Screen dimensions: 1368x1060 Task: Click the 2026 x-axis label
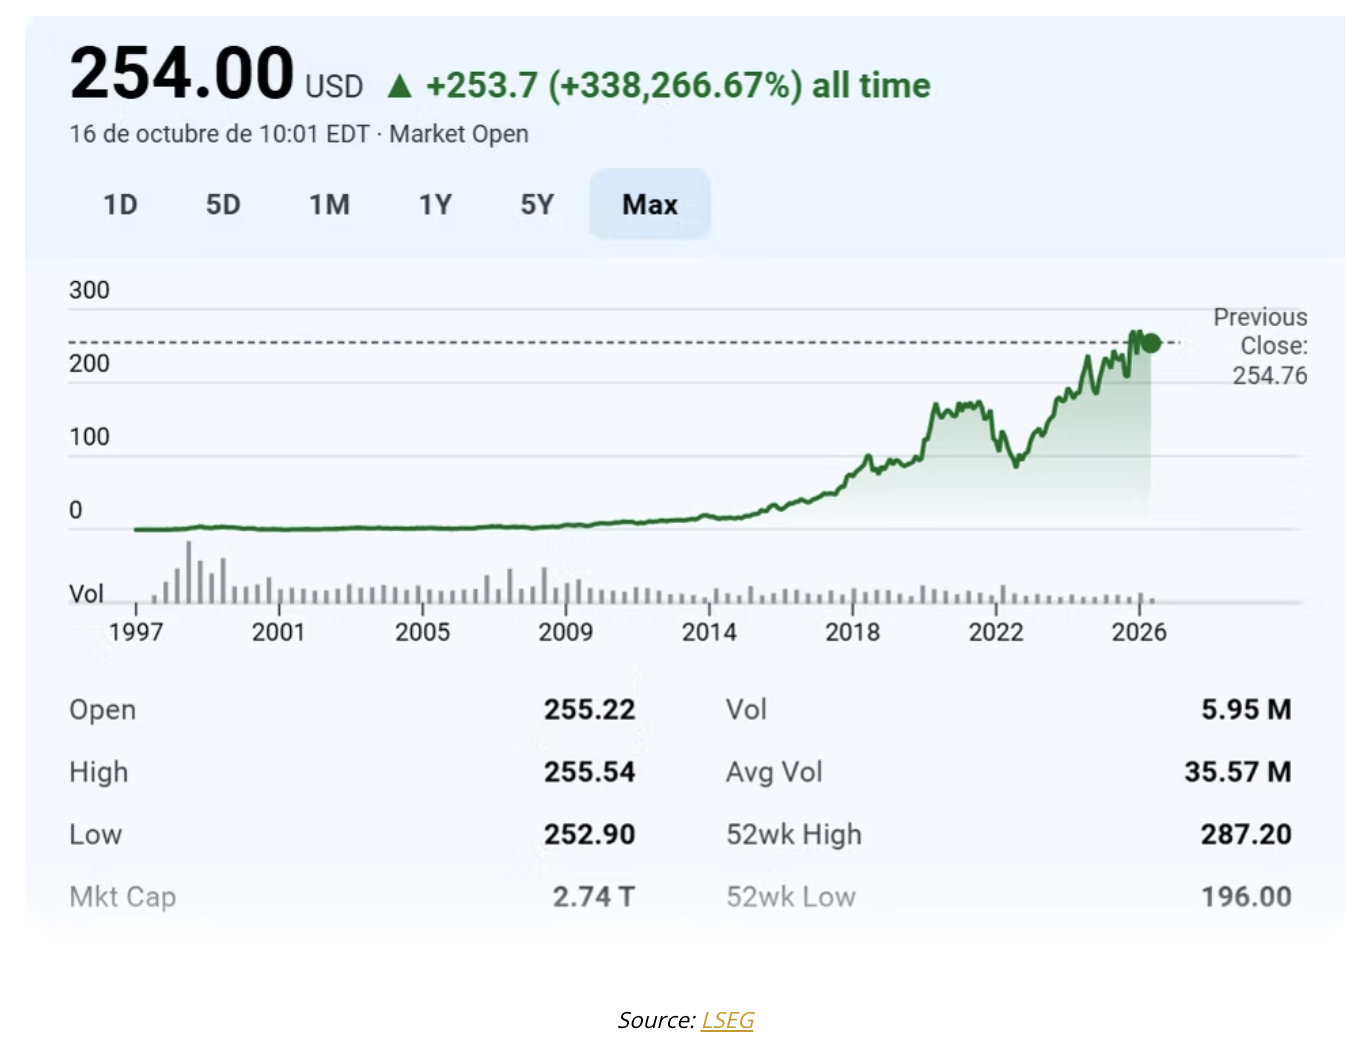[1139, 632]
